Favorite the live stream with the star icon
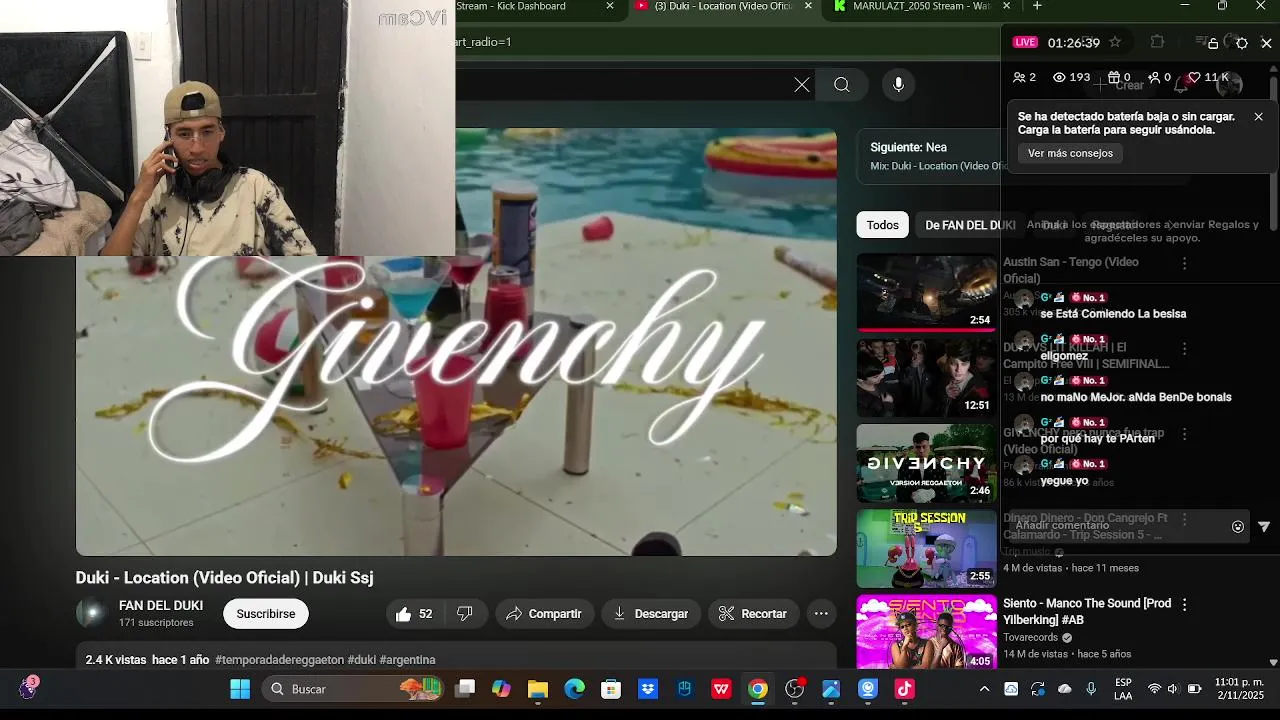This screenshot has width=1280, height=720. pyautogui.click(x=1115, y=42)
